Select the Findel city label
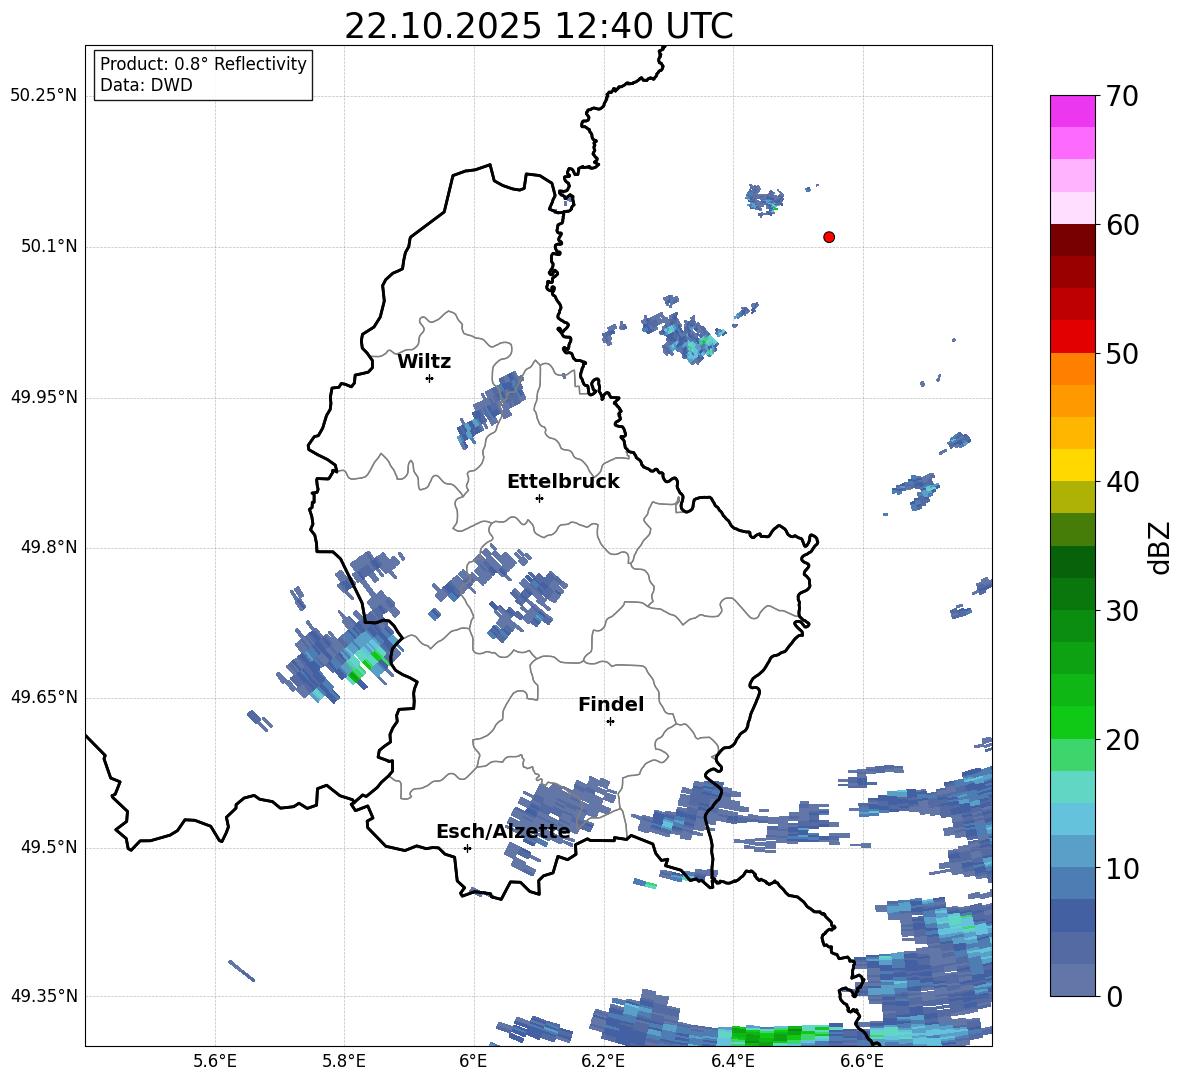 pos(611,704)
